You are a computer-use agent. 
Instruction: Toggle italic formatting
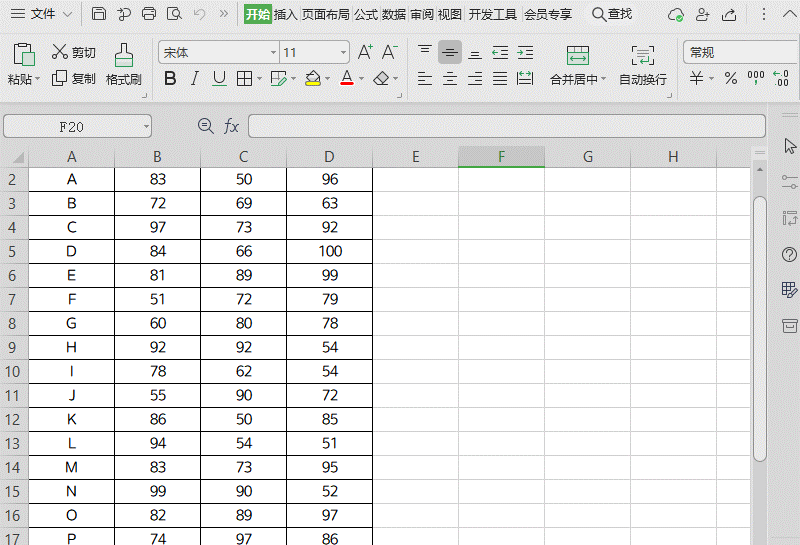(x=195, y=78)
